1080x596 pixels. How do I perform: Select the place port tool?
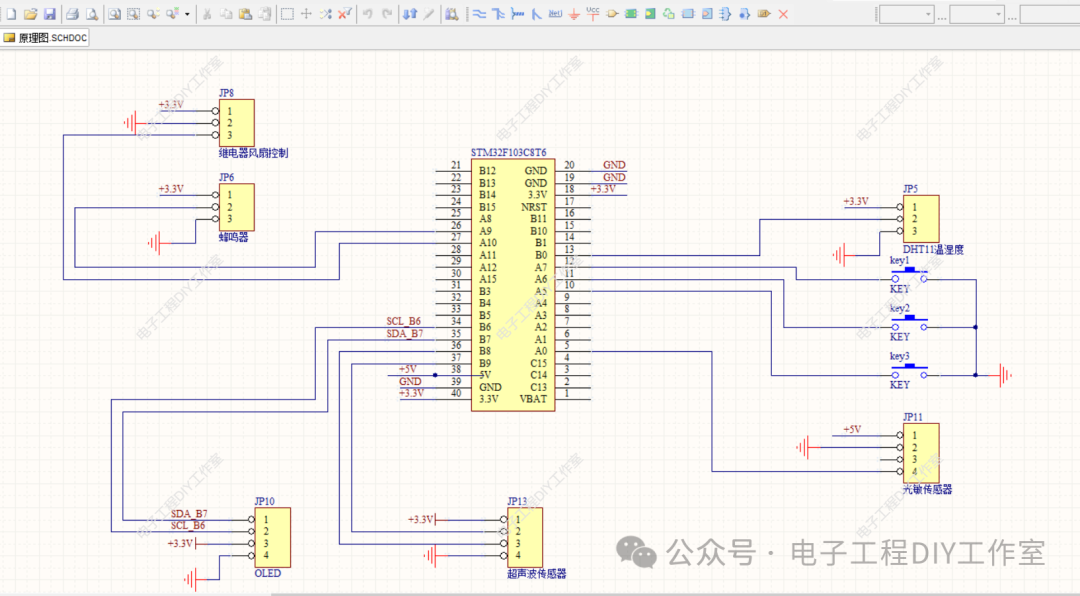[x=763, y=14]
